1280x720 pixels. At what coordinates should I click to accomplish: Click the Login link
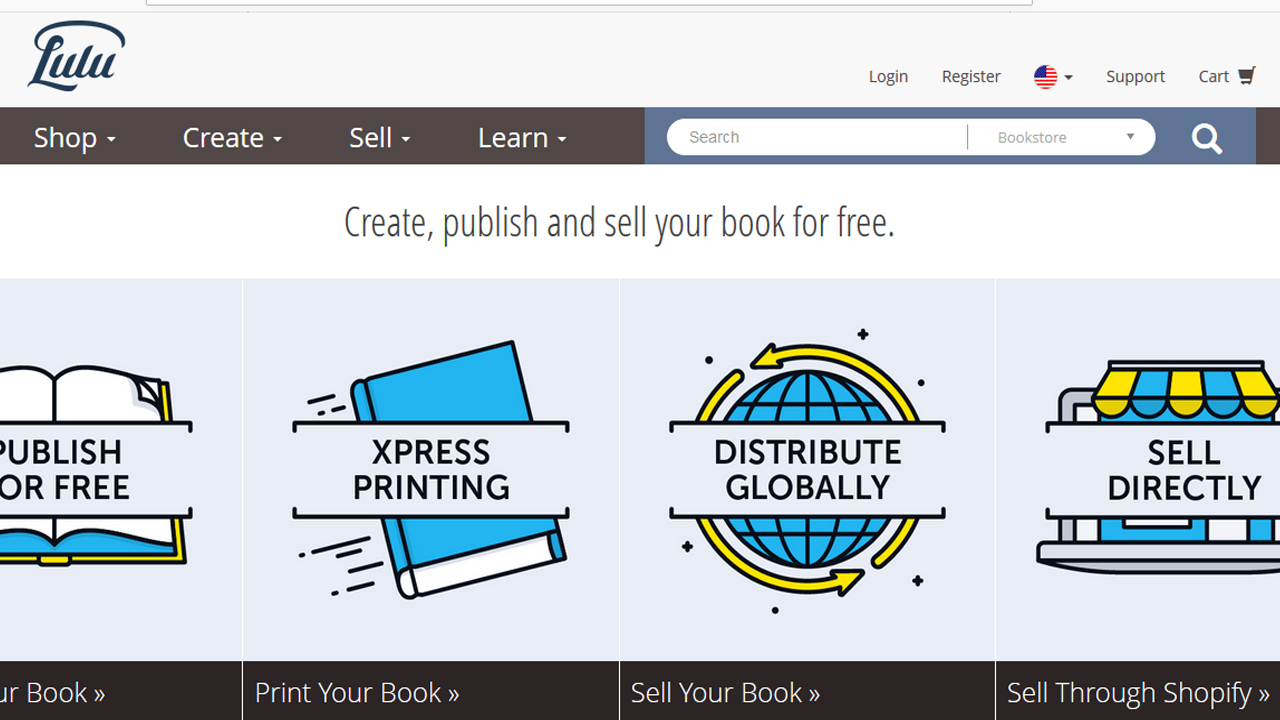tap(888, 76)
